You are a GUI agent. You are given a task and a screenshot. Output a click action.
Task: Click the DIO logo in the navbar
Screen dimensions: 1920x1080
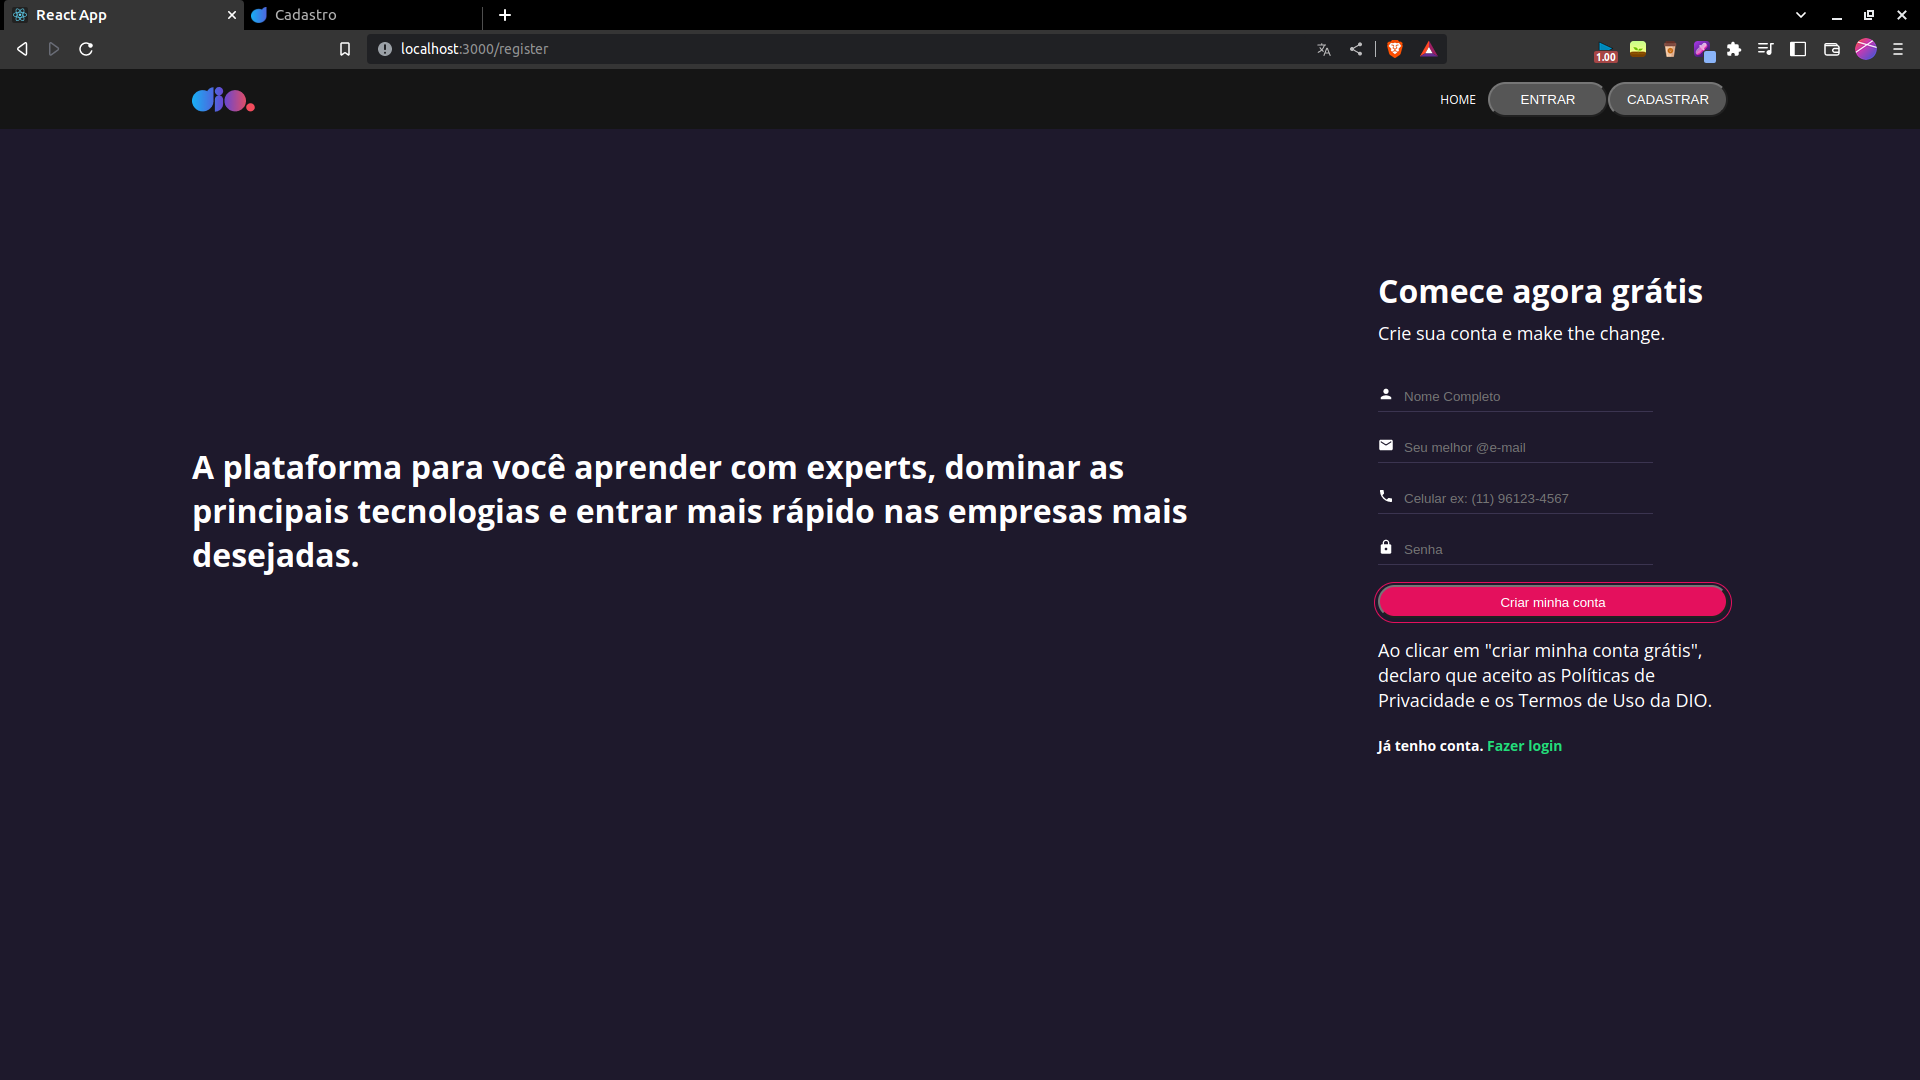coord(222,99)
